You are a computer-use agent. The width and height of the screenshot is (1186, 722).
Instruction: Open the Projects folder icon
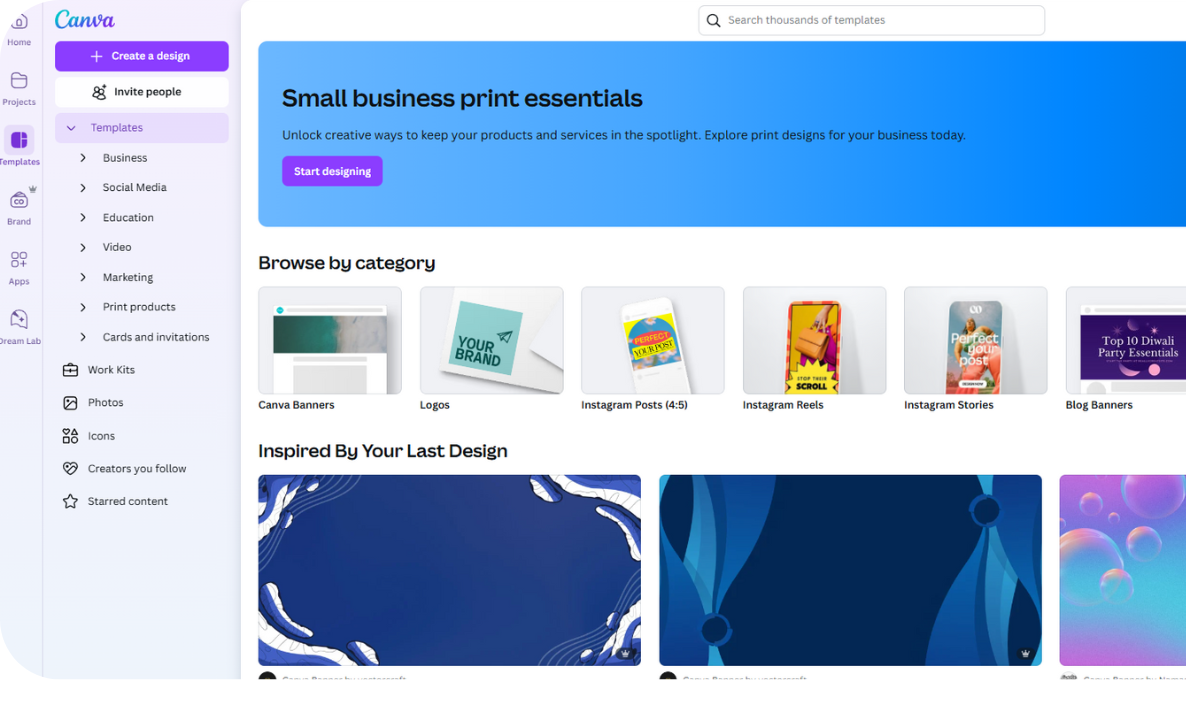[x=19, y=80]
